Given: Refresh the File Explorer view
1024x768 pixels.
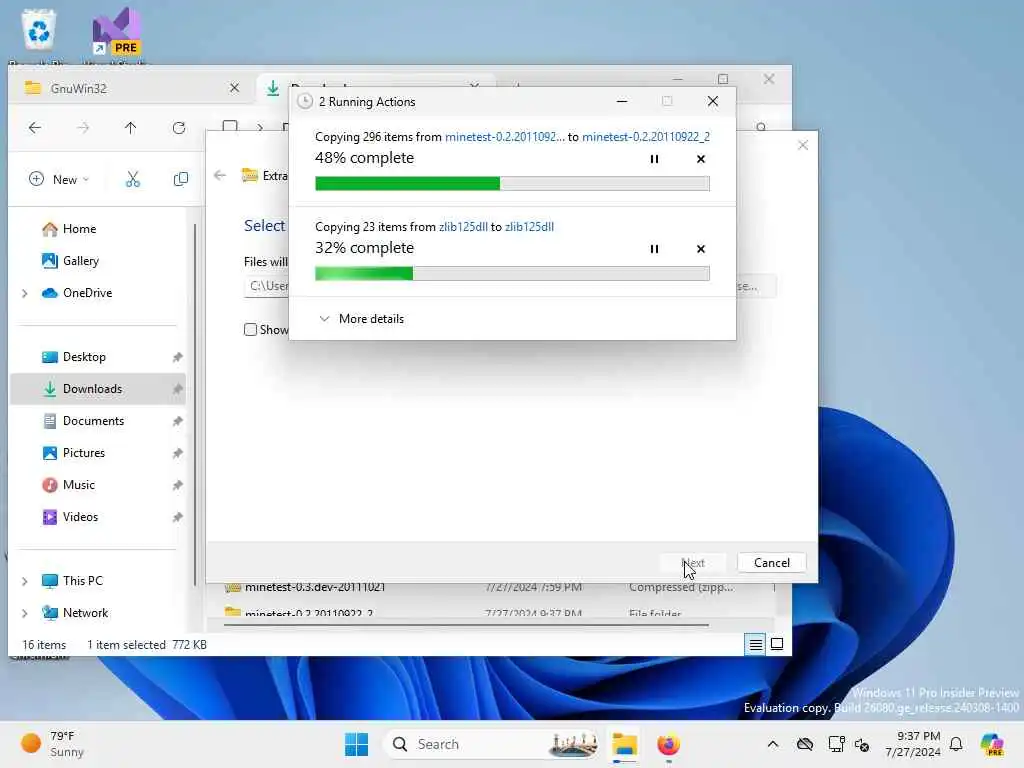Looking at the screenshot, I should pos(179,128).
